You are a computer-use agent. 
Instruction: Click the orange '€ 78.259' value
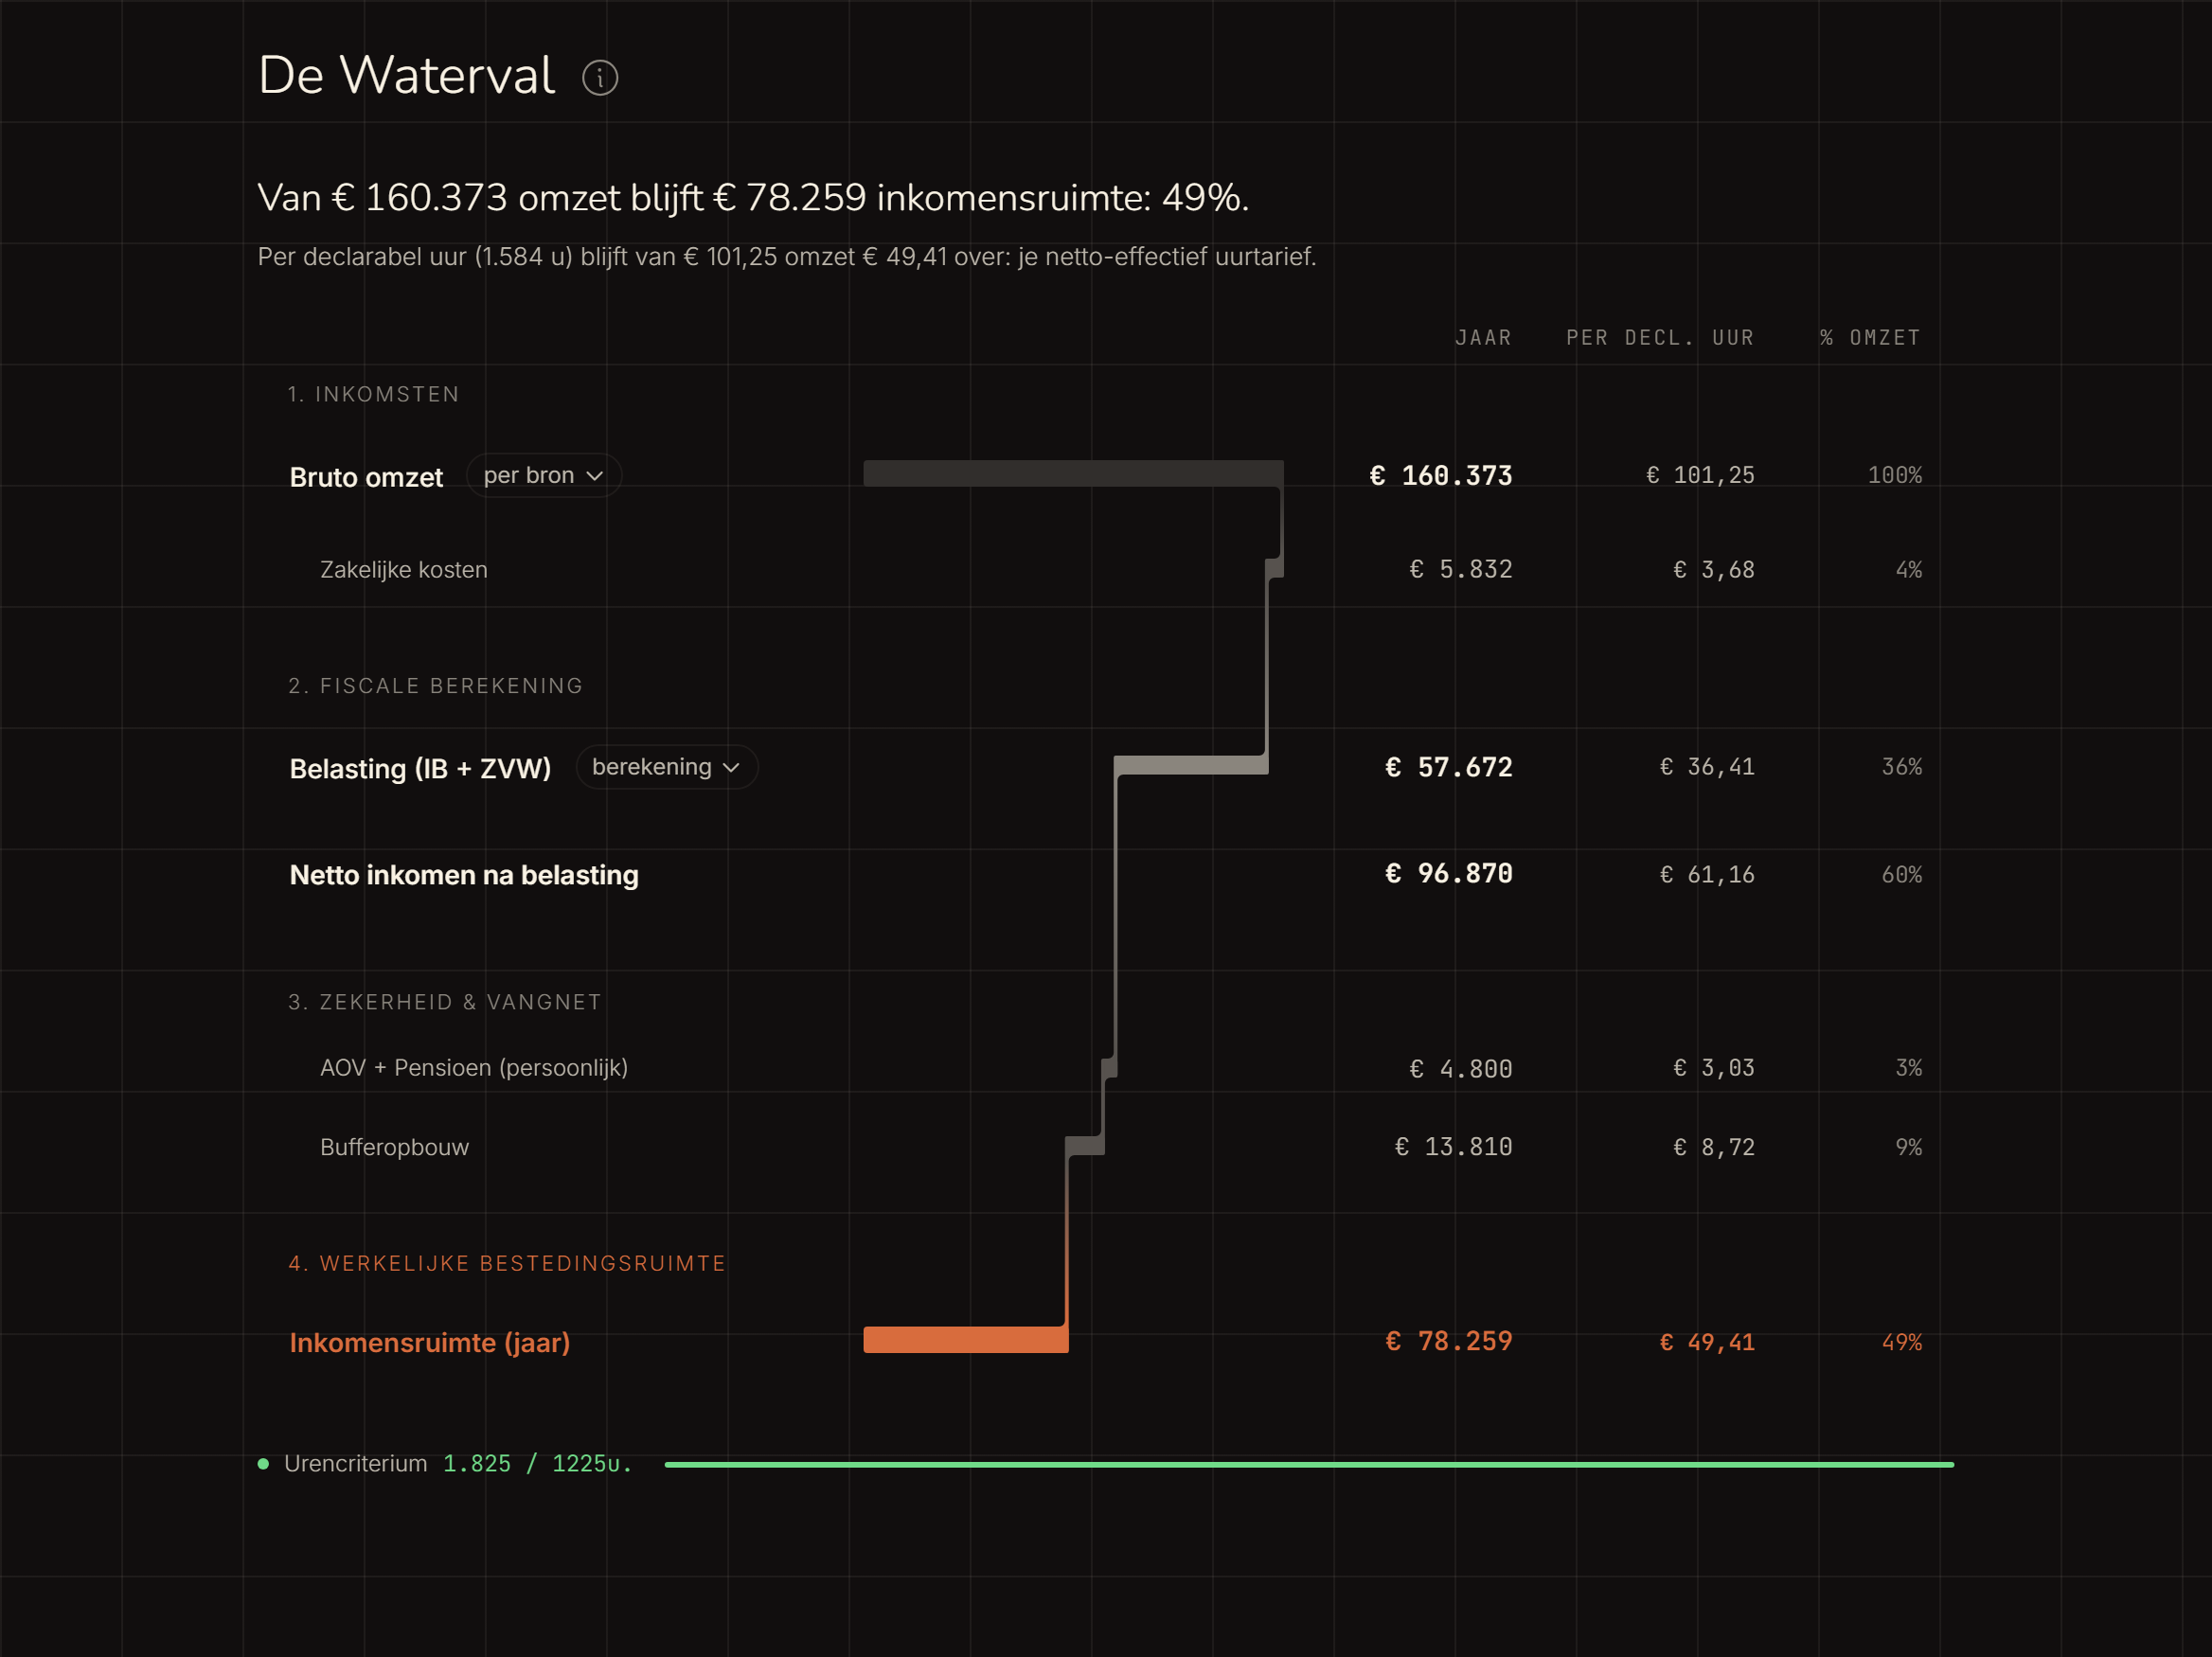(x=1448, y=1341)
